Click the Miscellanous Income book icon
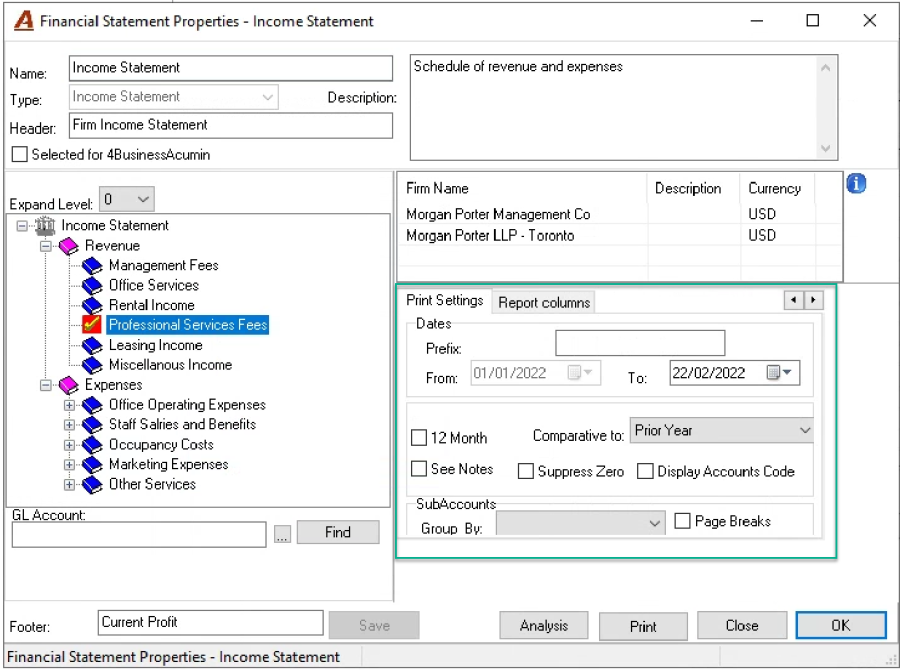Image resolution: width=900 pixels, height=670 pixels. (x=92, y=365)
